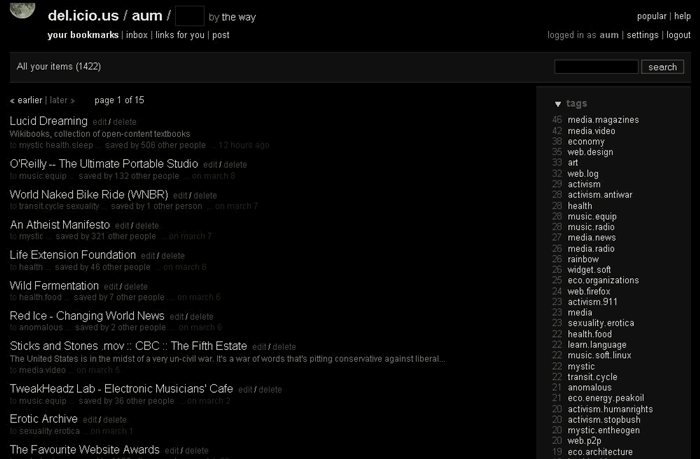Select web.firefox tag
700x459 pixels.
click(x=589, y=291)
